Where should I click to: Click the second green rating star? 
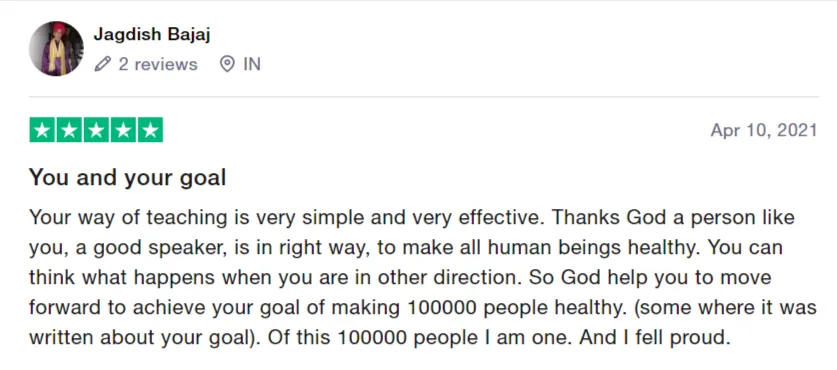pyautogui.click(x=69, y=130)
